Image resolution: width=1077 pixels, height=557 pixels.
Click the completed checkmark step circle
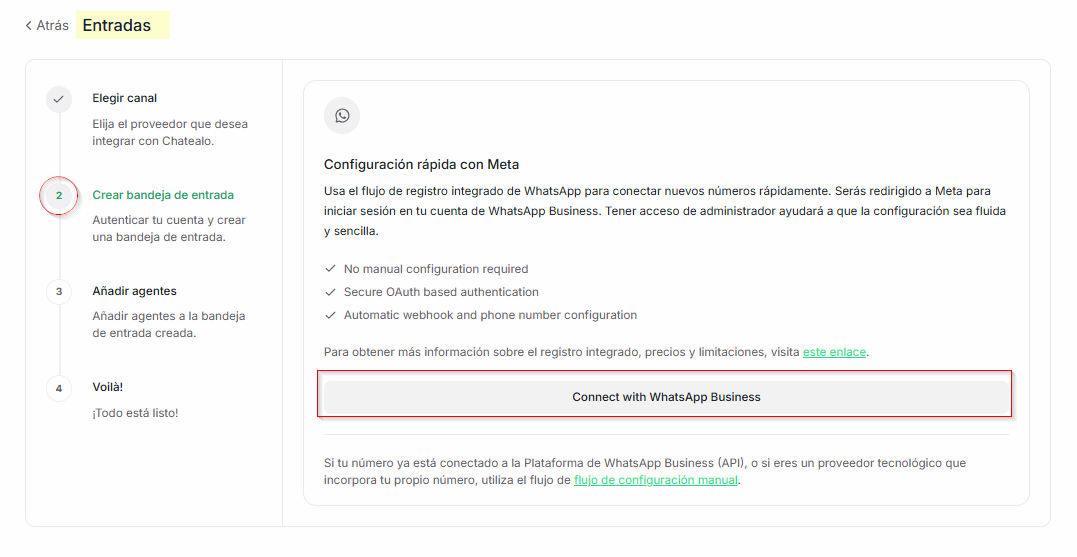pos(59,99)
